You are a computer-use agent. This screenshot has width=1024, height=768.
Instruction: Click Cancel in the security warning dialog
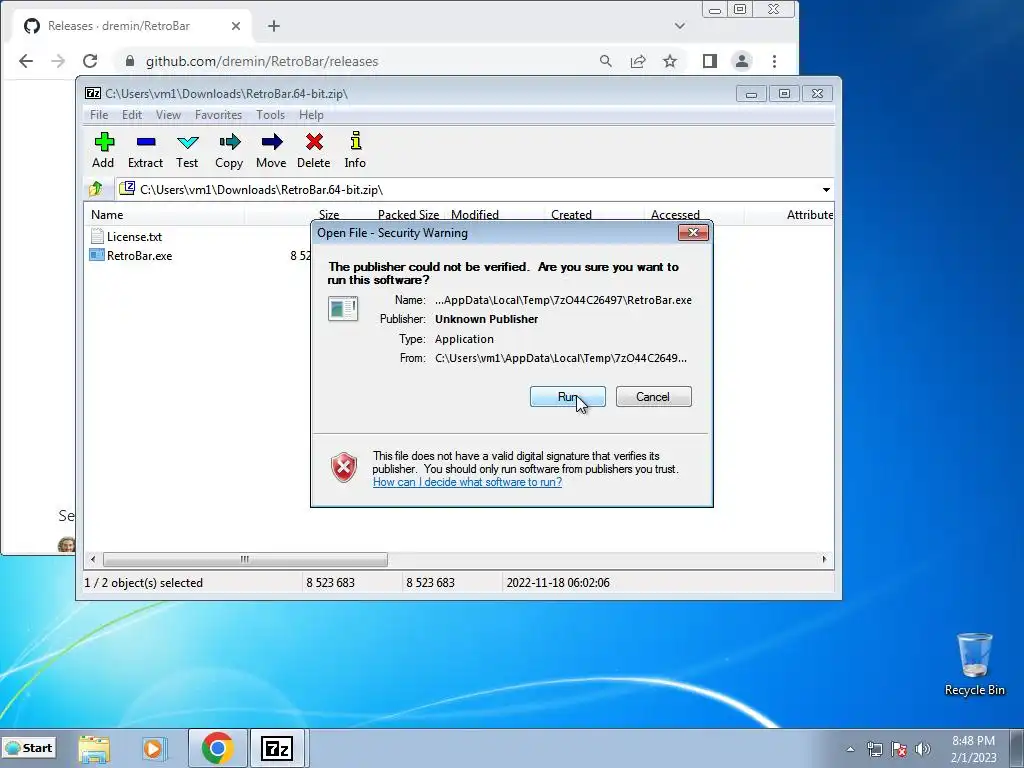pyautogui.click(x=653, y=396)
